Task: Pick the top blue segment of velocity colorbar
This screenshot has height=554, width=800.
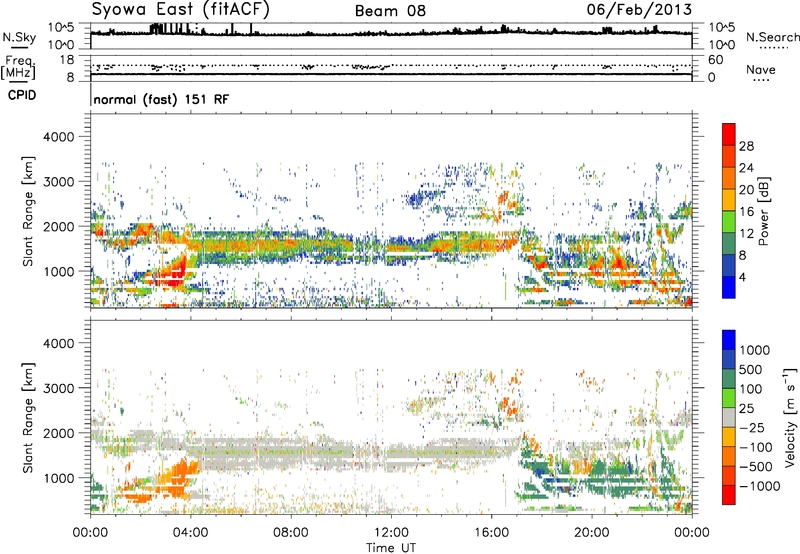Action: click(729, 340)
